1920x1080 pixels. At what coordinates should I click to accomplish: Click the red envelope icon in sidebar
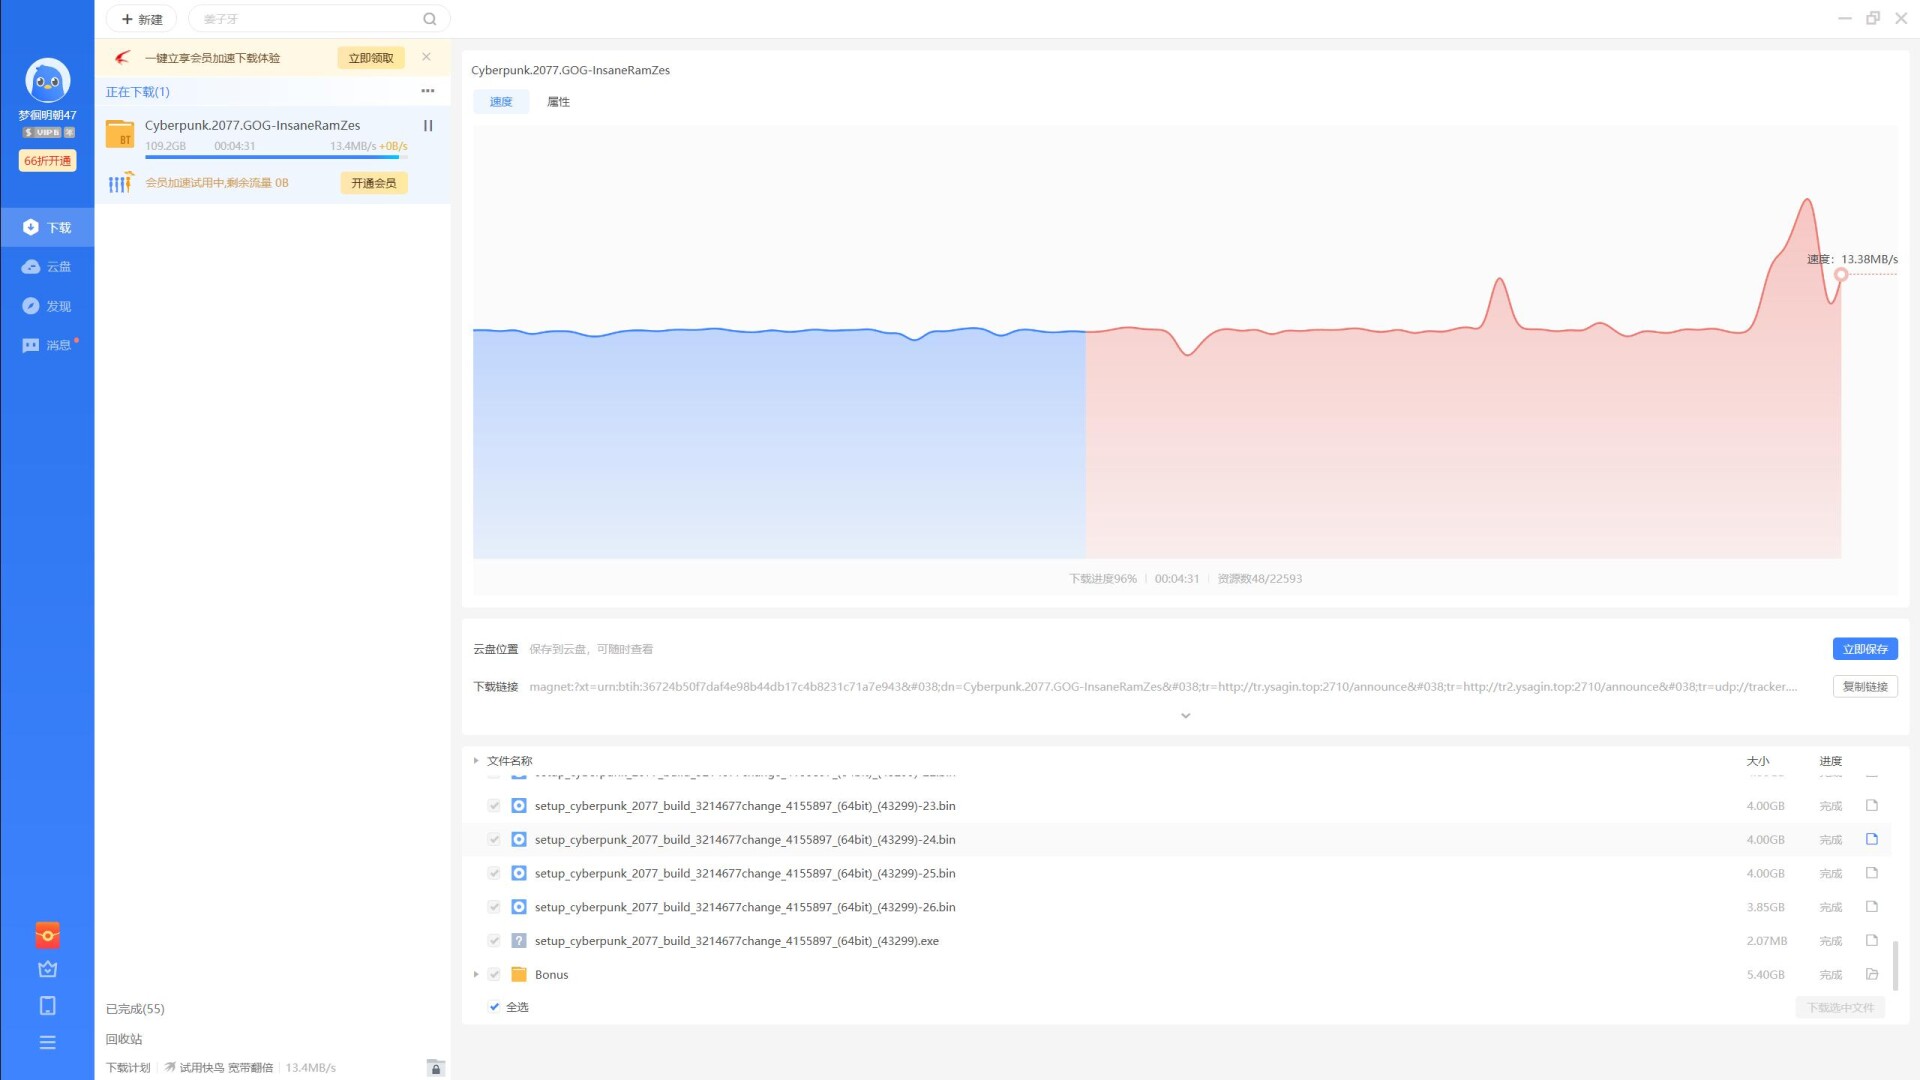(47, 935)
